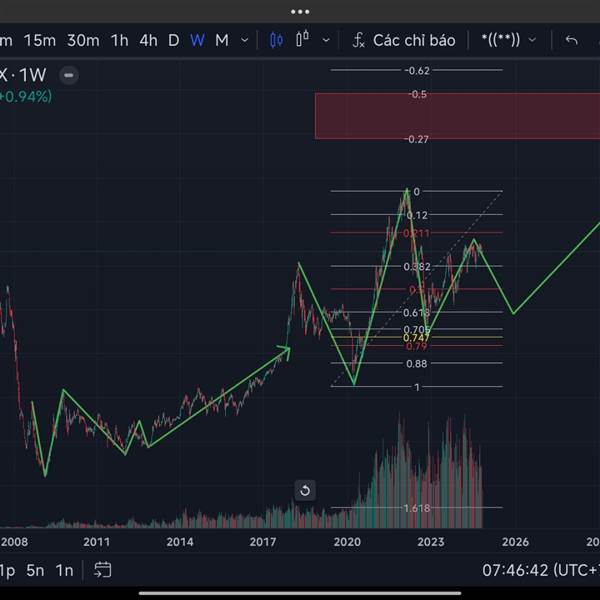The image size is (600, 600).
Task: Click the 2014 time axis label
Action: 180,542
